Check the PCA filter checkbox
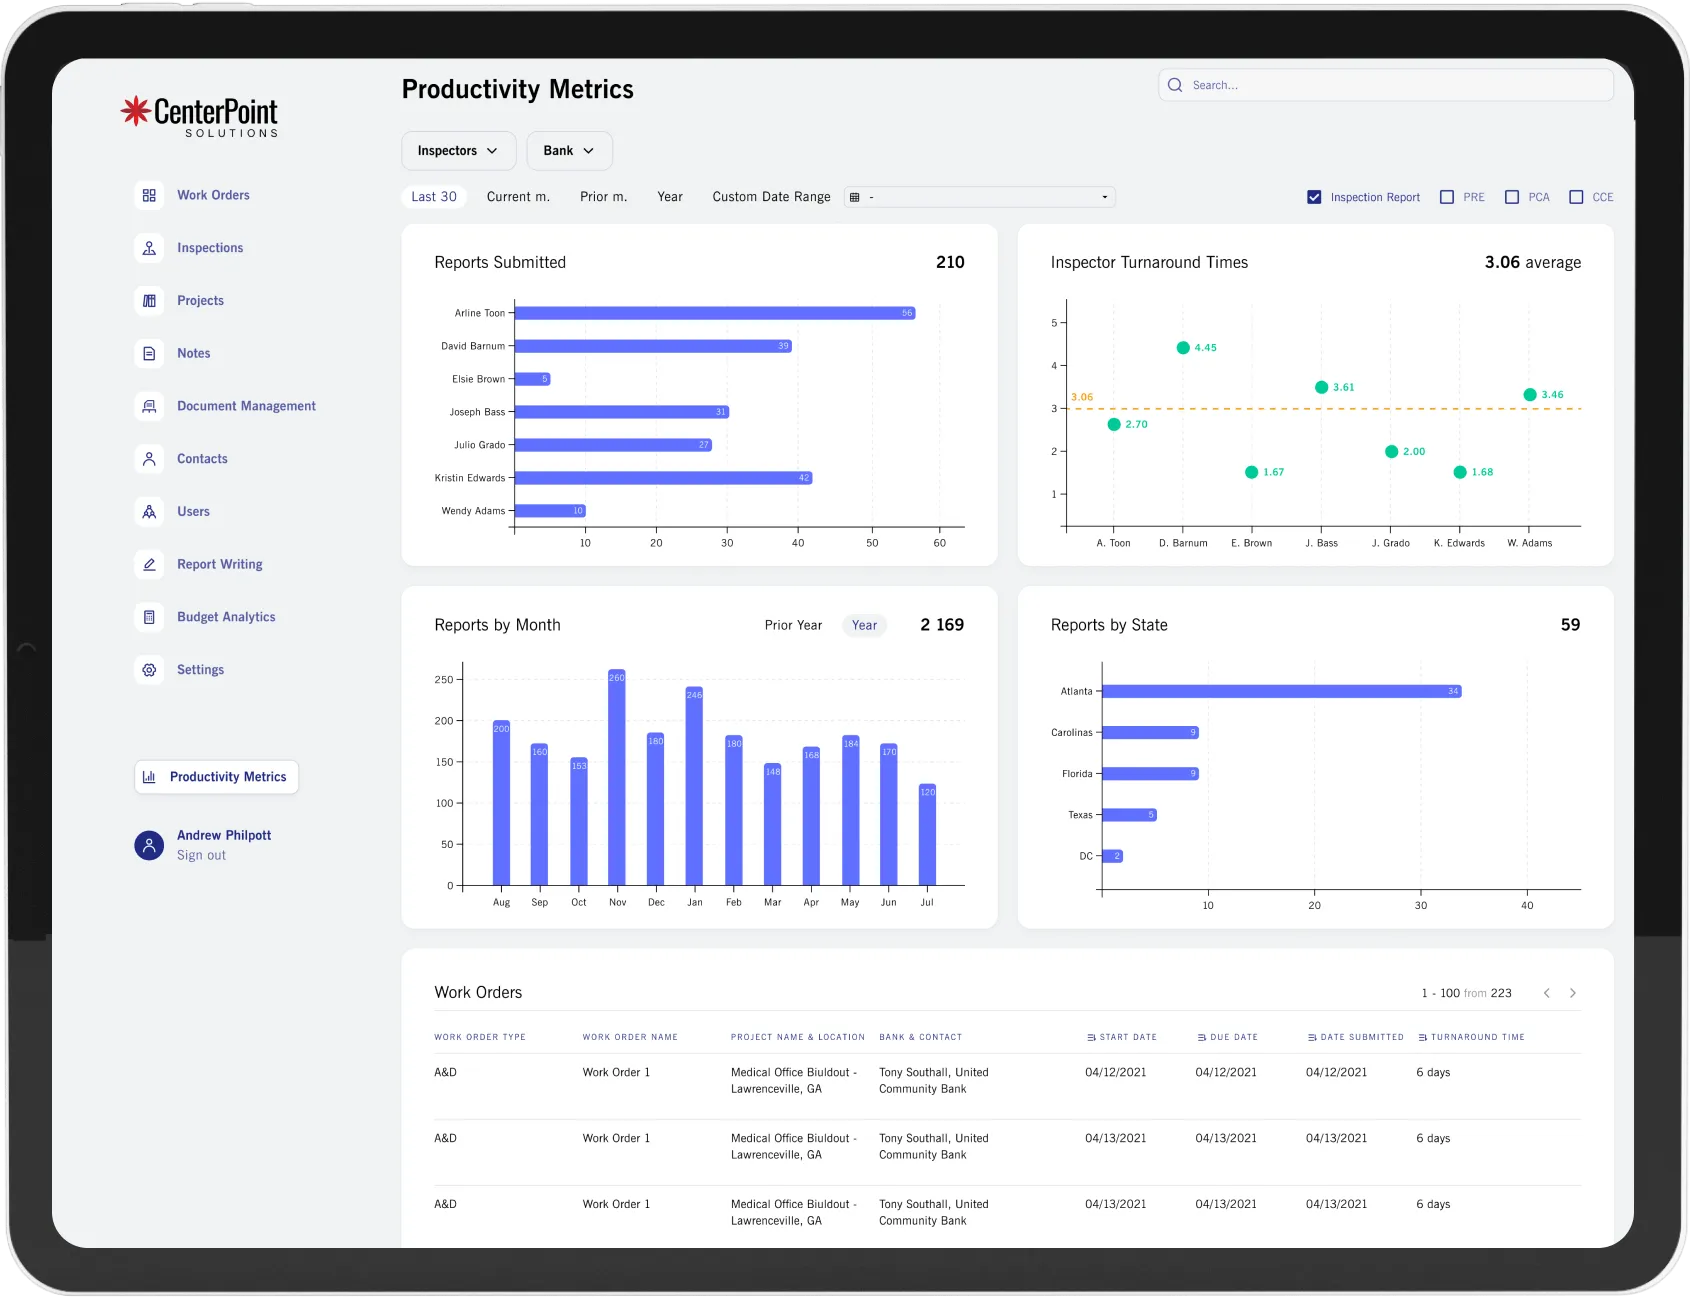The image size is (1690, 1300). coord(1513,196)
